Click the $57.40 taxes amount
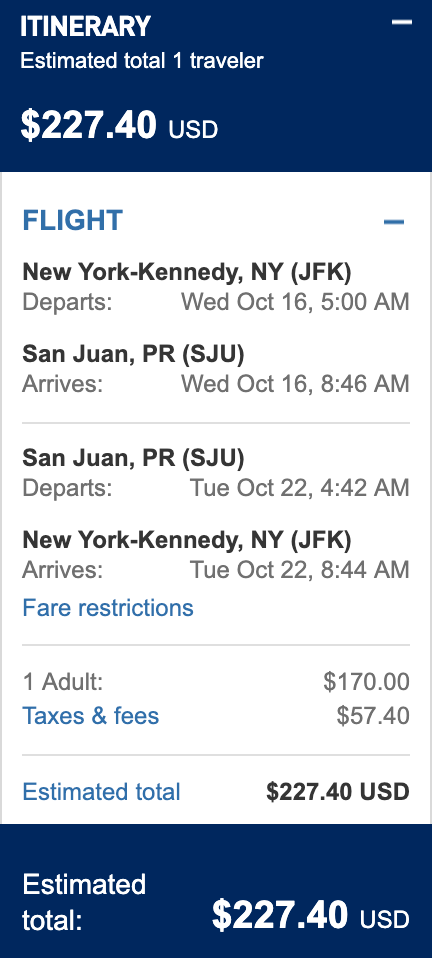Screen dimensions: 432x958 (373, 715)
